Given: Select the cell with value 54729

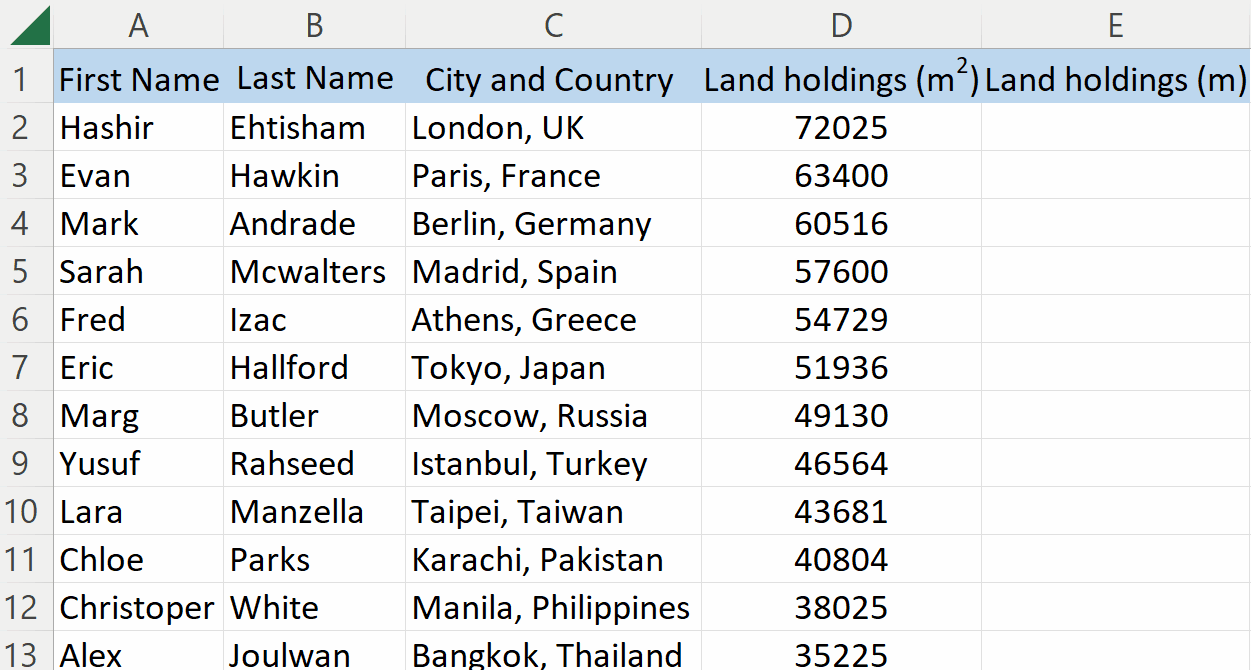Looking at the screenshot, I should coord(841,319).
